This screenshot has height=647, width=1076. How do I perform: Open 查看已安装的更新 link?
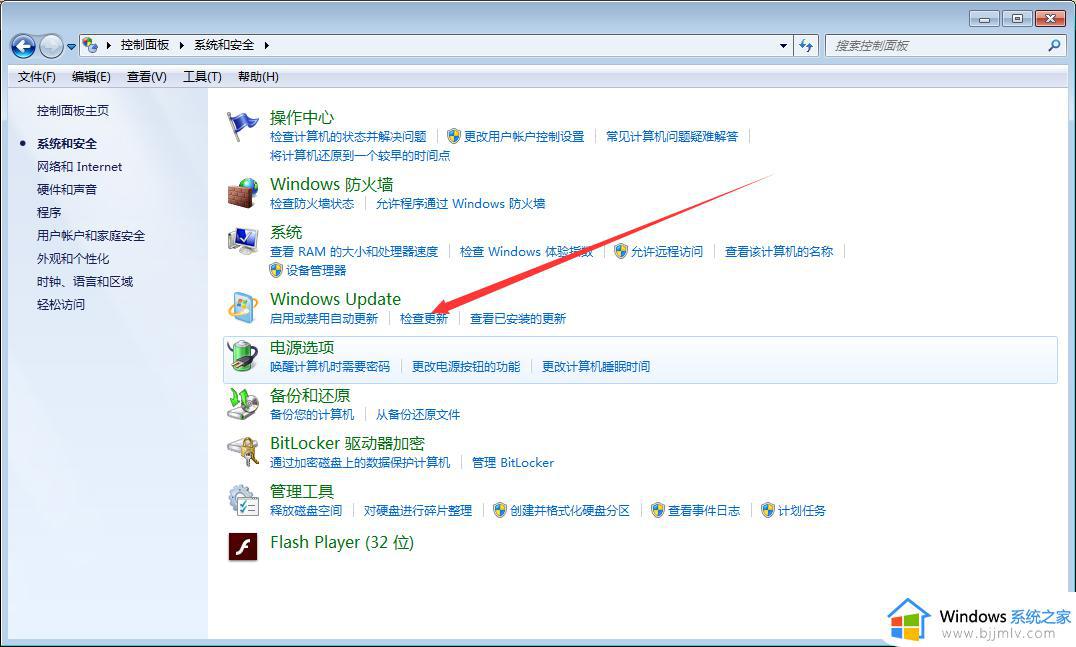[x=518, y=318]
